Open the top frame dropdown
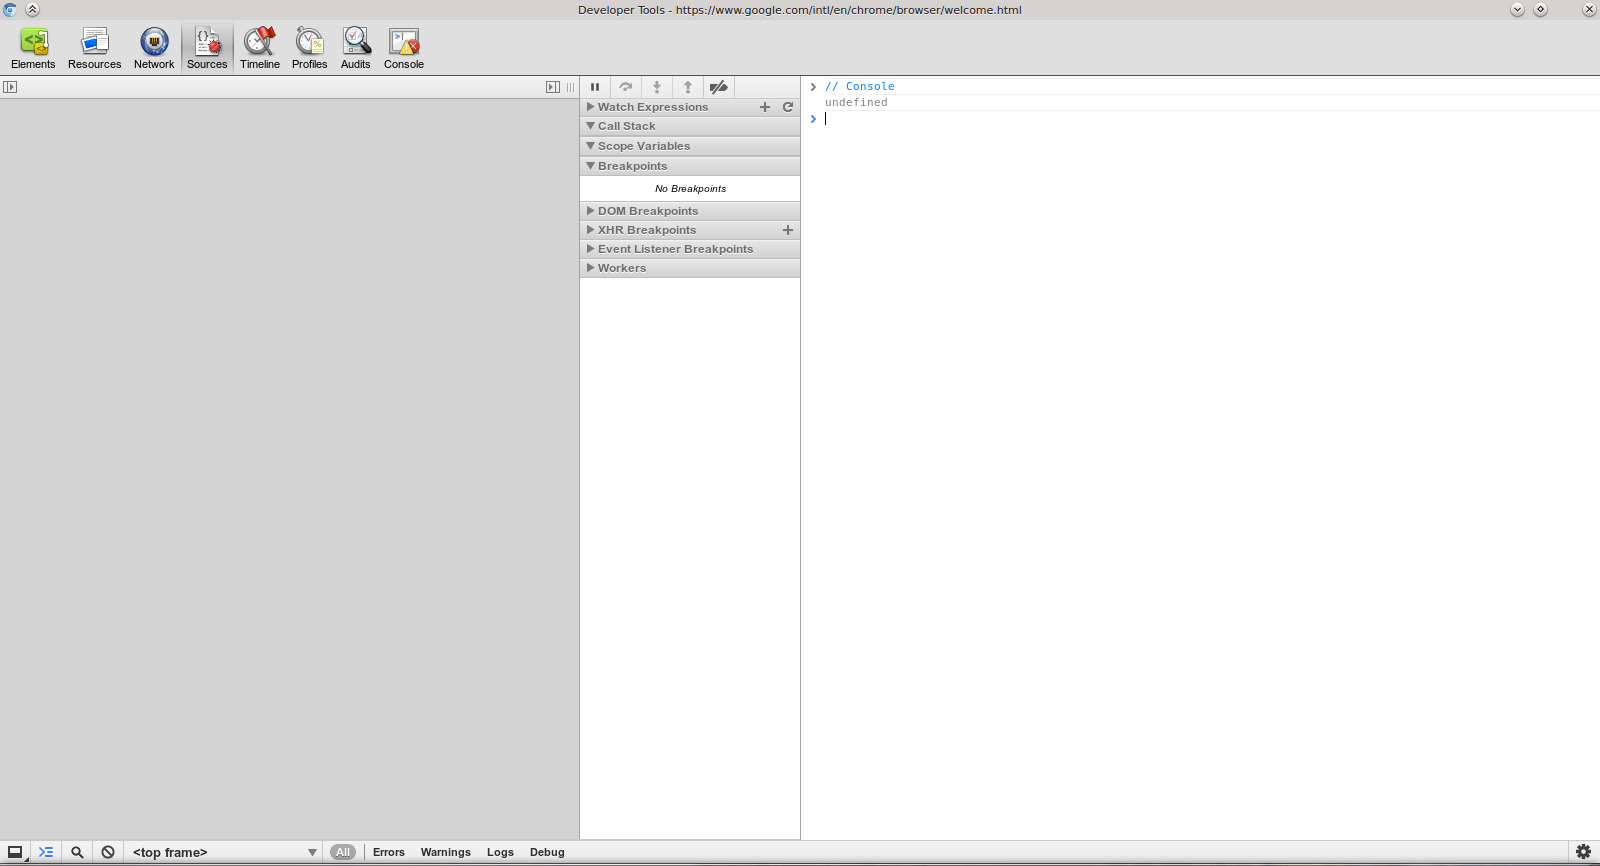Screen dimensions: 1600x866 pos(224,852)
